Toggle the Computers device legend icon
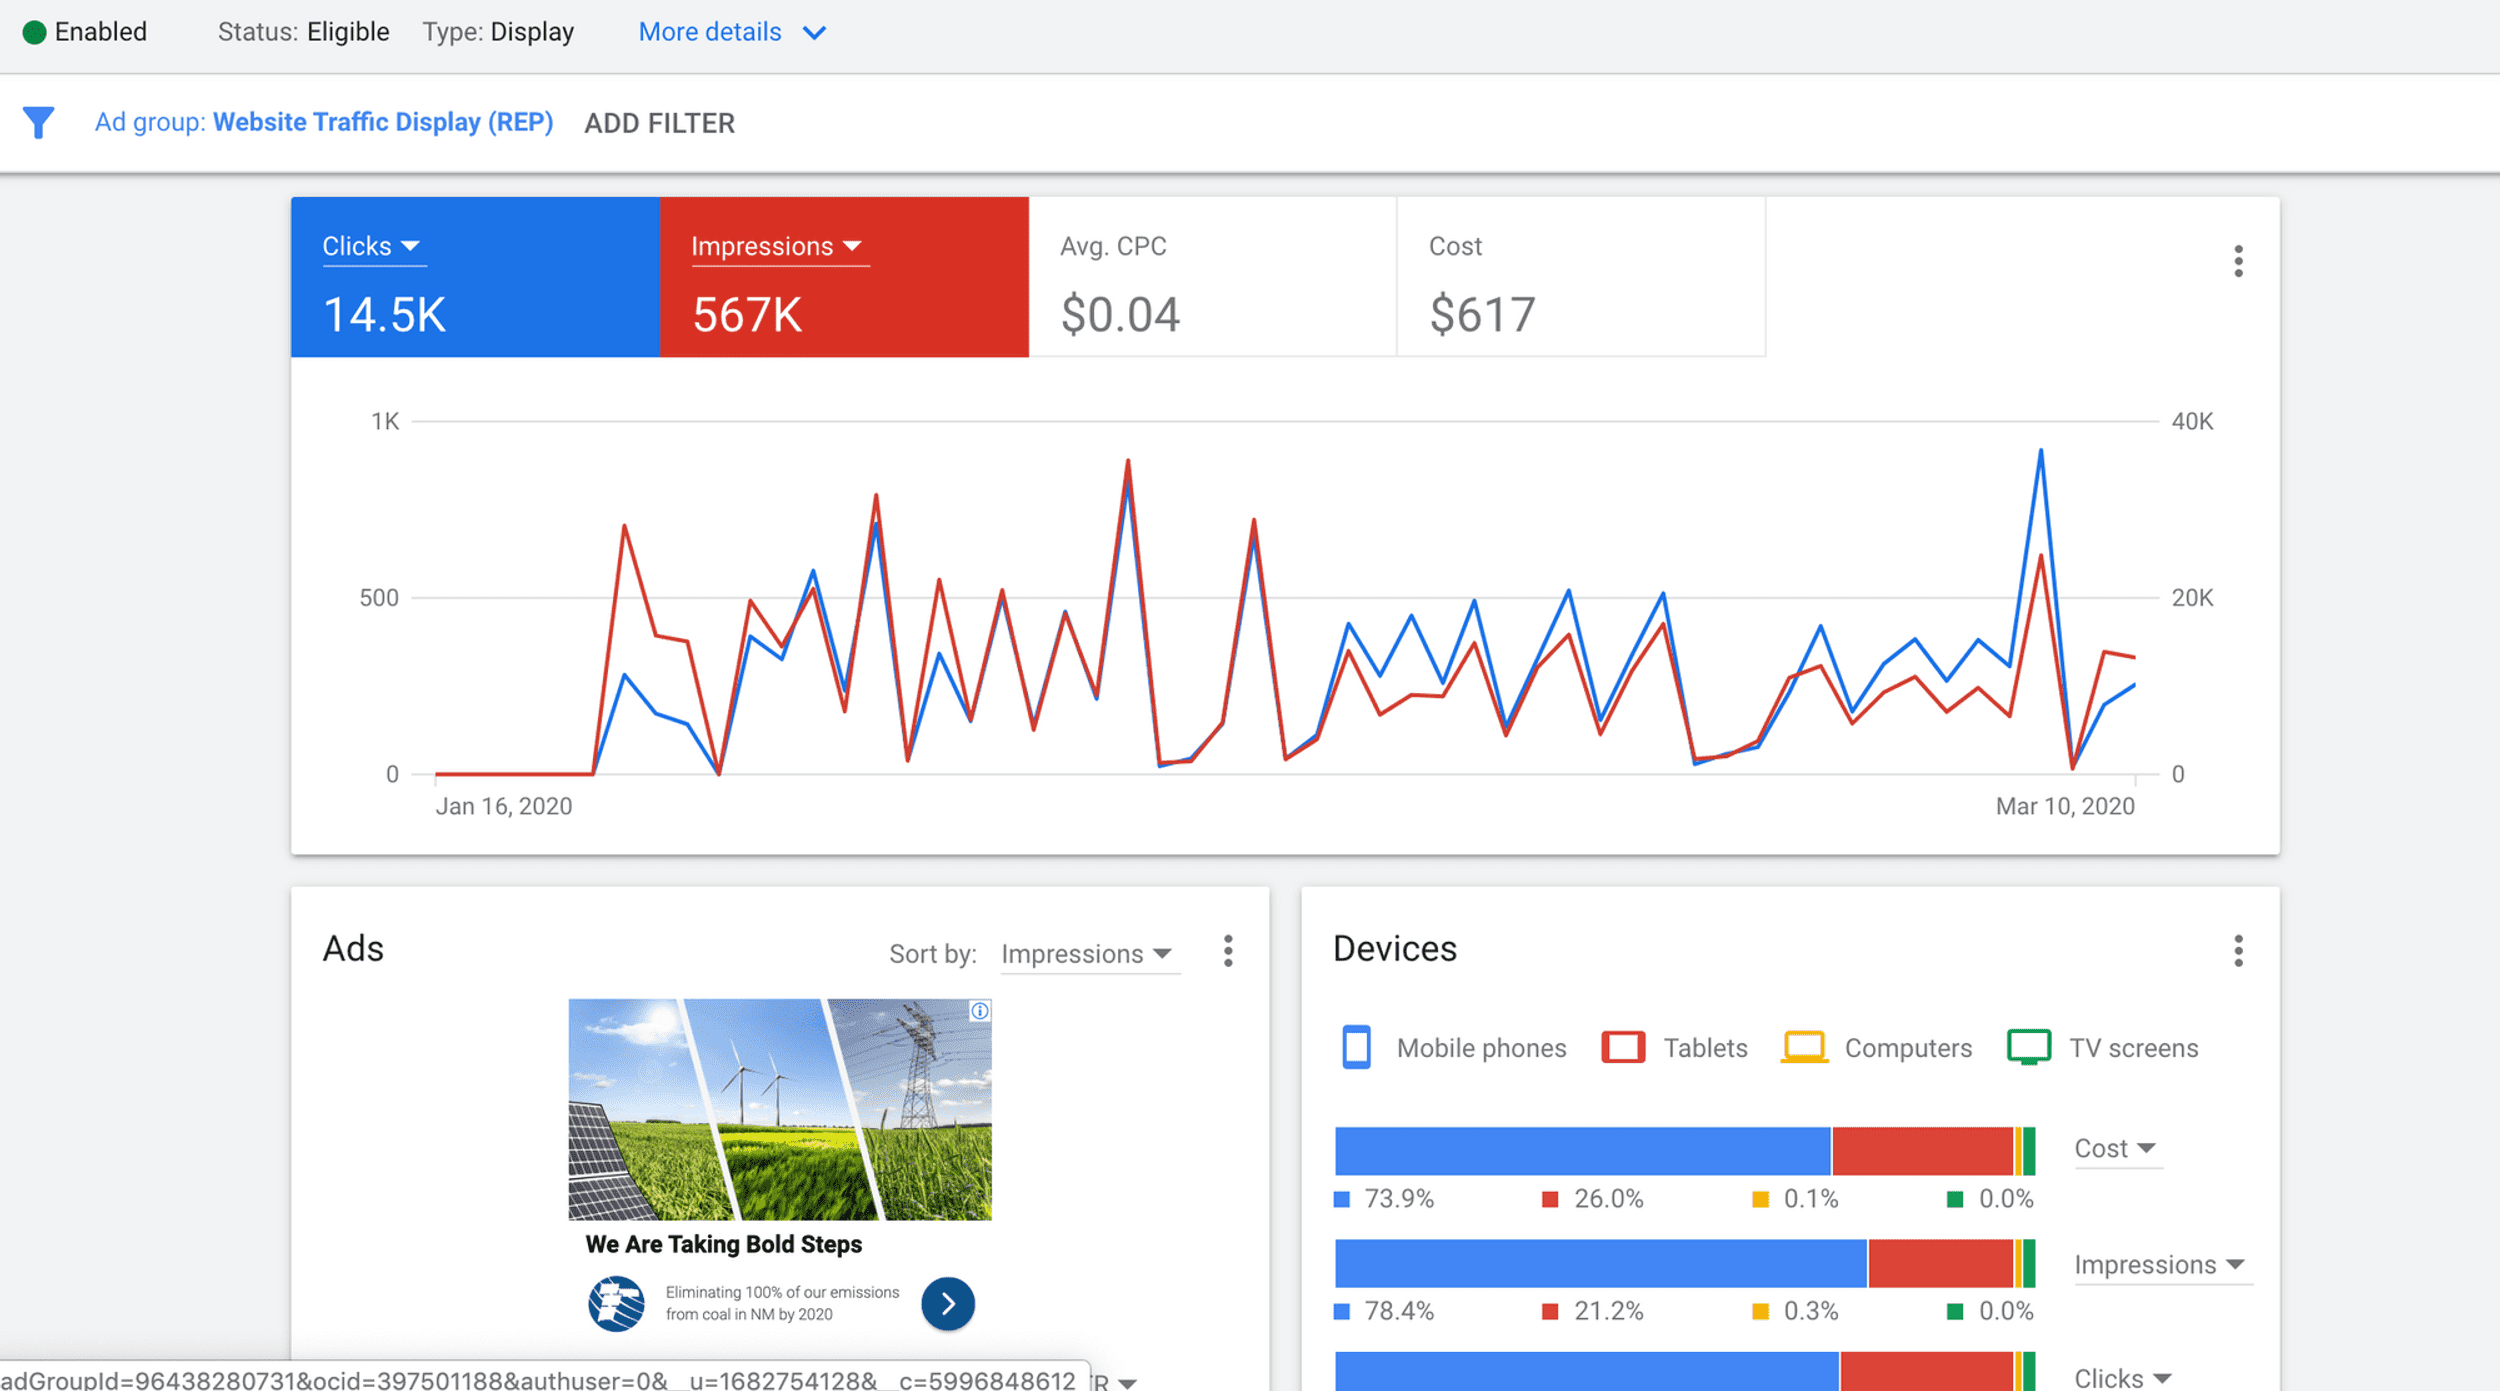 1804,1047
